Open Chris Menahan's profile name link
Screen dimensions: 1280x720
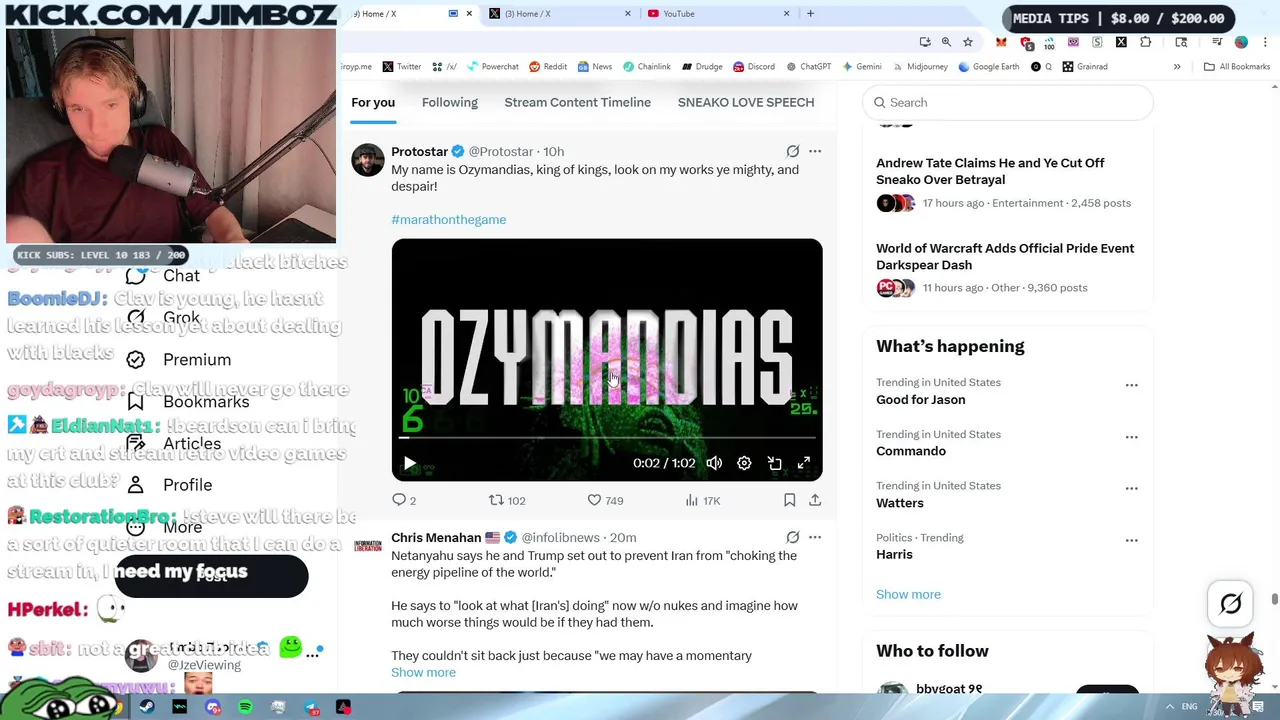436,537
